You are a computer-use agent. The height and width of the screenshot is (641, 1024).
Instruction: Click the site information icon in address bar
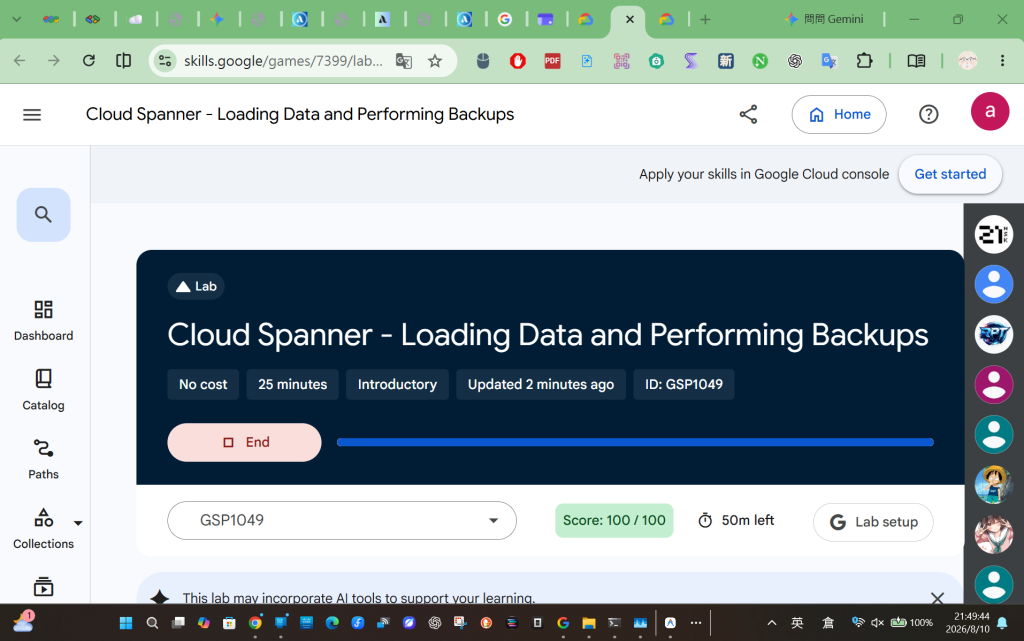click(165, 61)
